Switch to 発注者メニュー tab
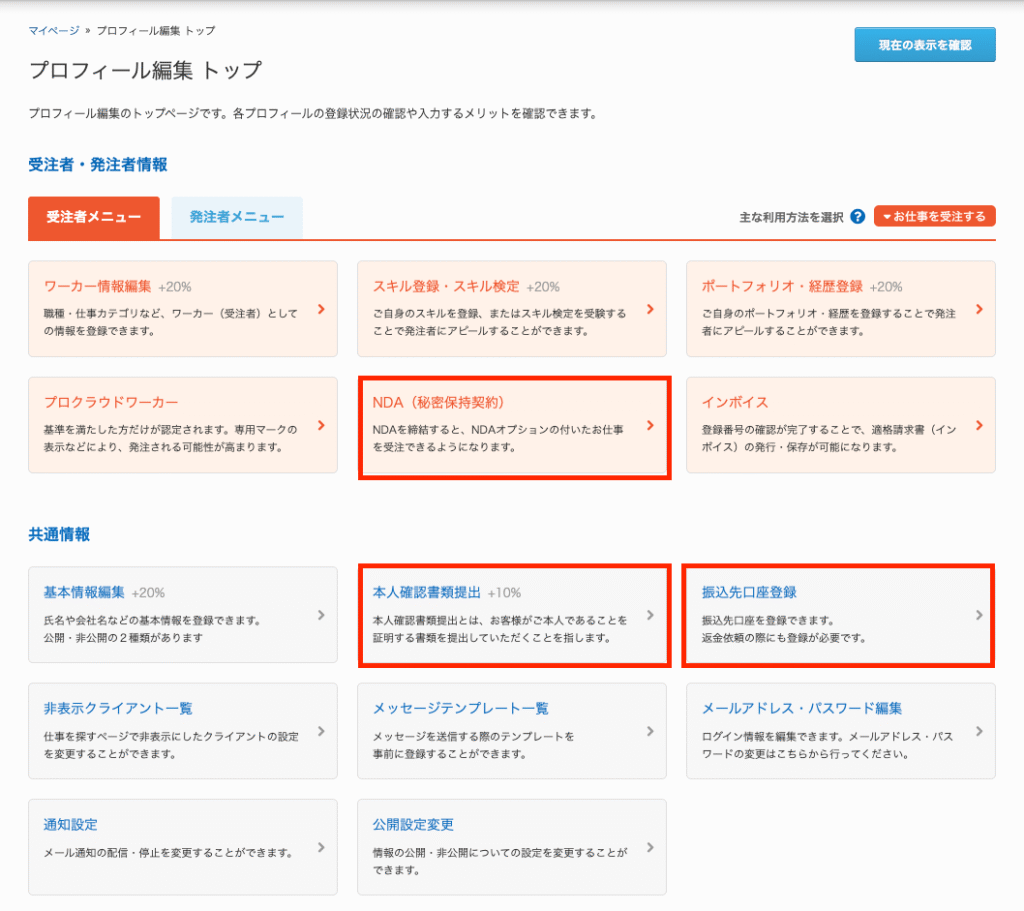Viewport: 1024px width, 911px height. (237, 217)
